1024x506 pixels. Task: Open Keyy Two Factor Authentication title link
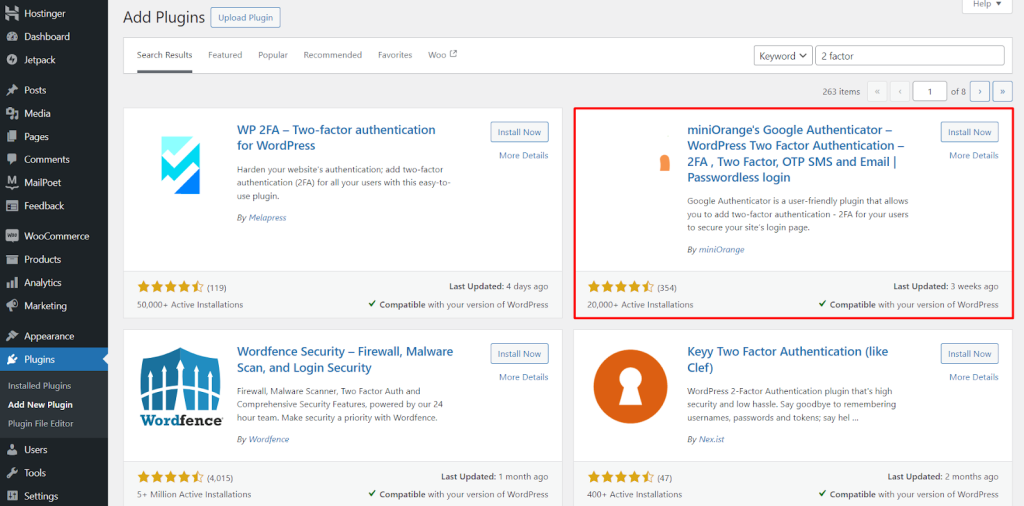[x=788, y=360]
